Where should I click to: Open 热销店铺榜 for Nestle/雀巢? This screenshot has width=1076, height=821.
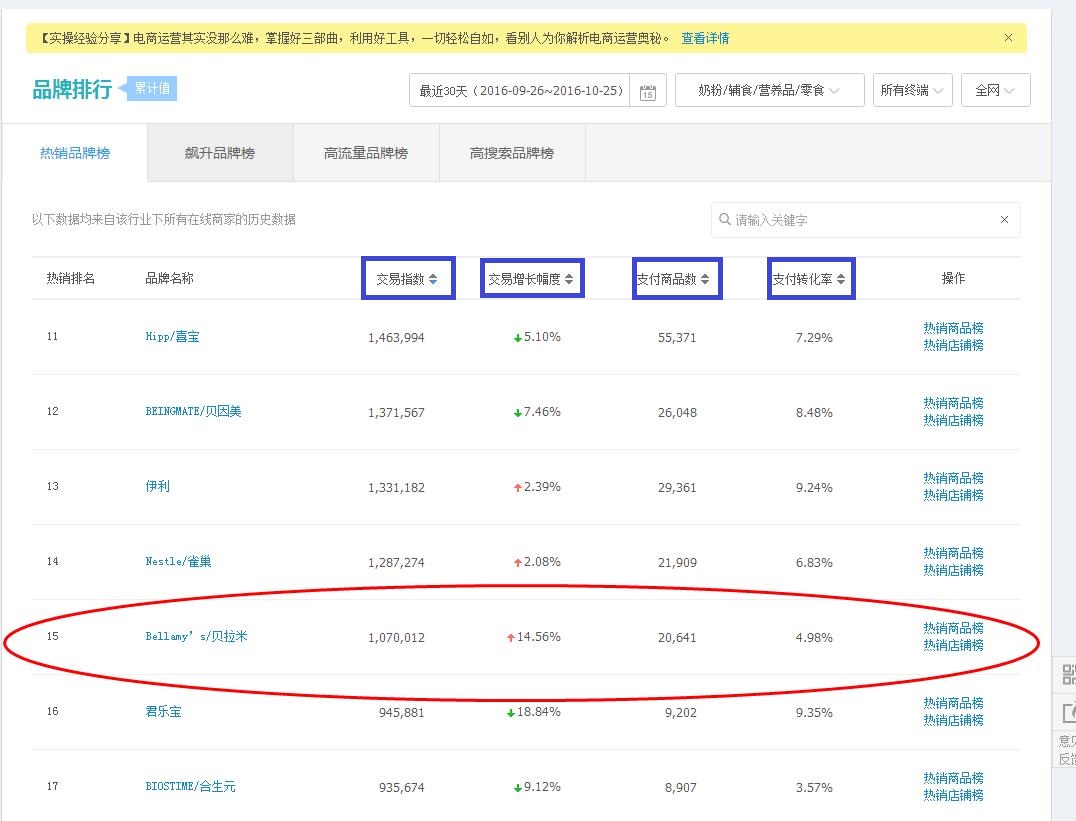(953, 570)
